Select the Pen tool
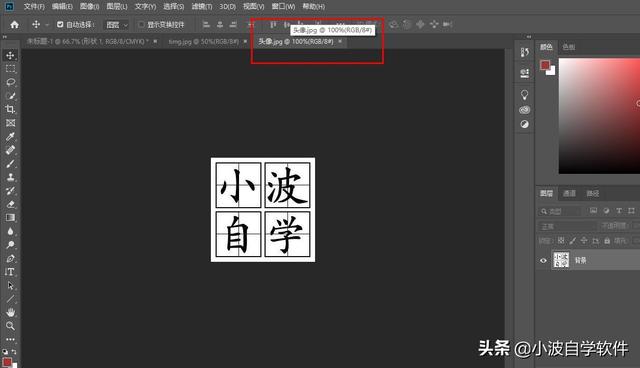640x368 pixels. 10,258
